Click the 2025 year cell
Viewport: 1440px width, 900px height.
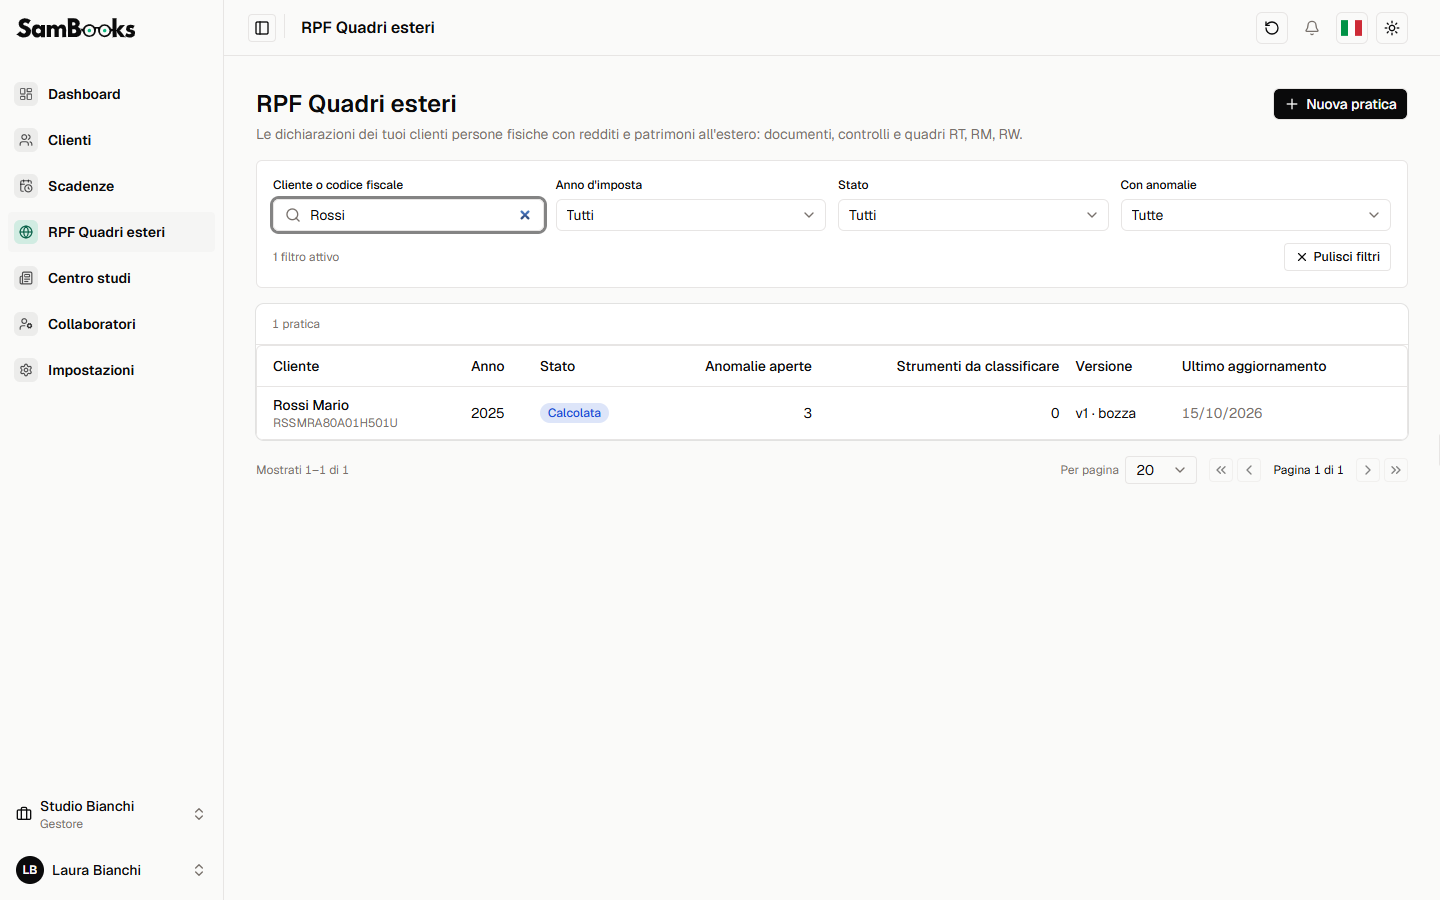pyautogui.click(x=487, y=413)
